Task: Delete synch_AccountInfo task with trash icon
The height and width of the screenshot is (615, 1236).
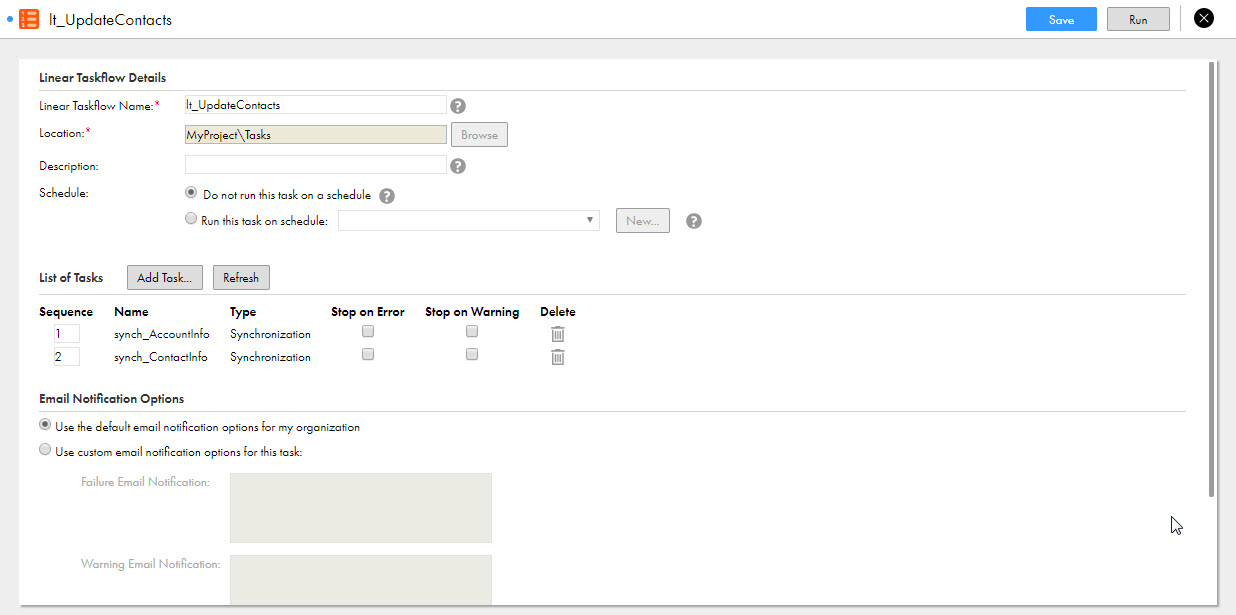Action: [x=558, y=334]
